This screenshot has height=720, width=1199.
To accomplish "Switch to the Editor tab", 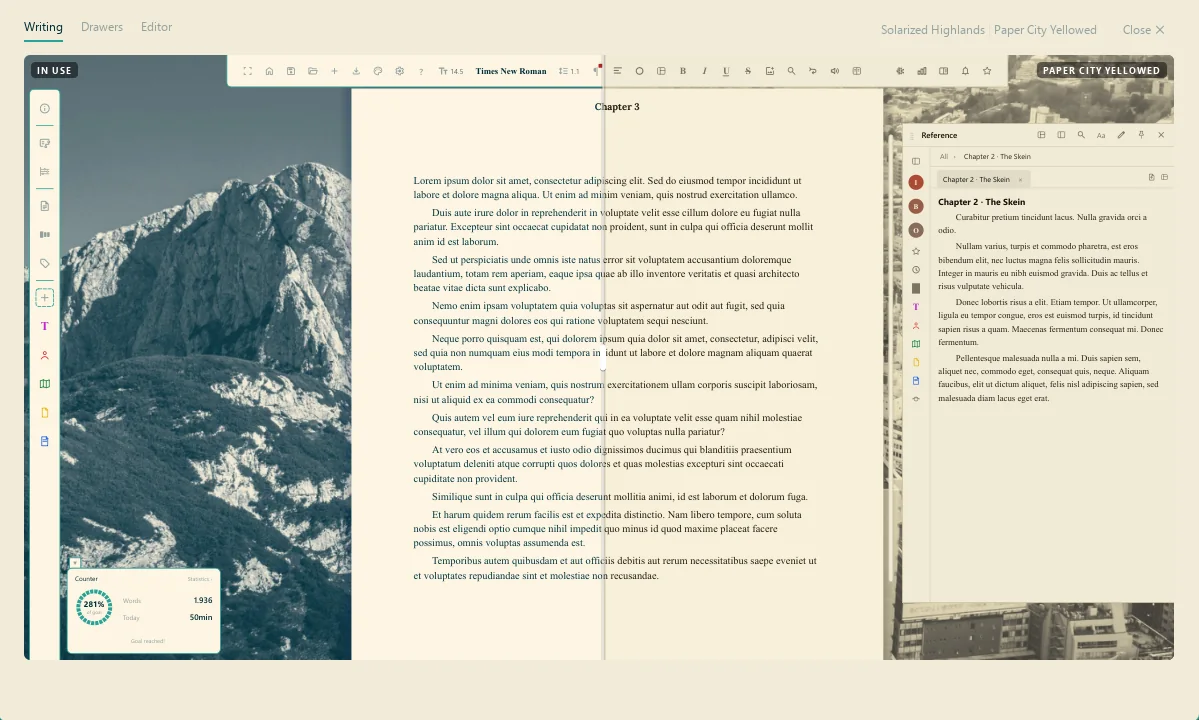I will pyautogui.click(x=156, y=27).
